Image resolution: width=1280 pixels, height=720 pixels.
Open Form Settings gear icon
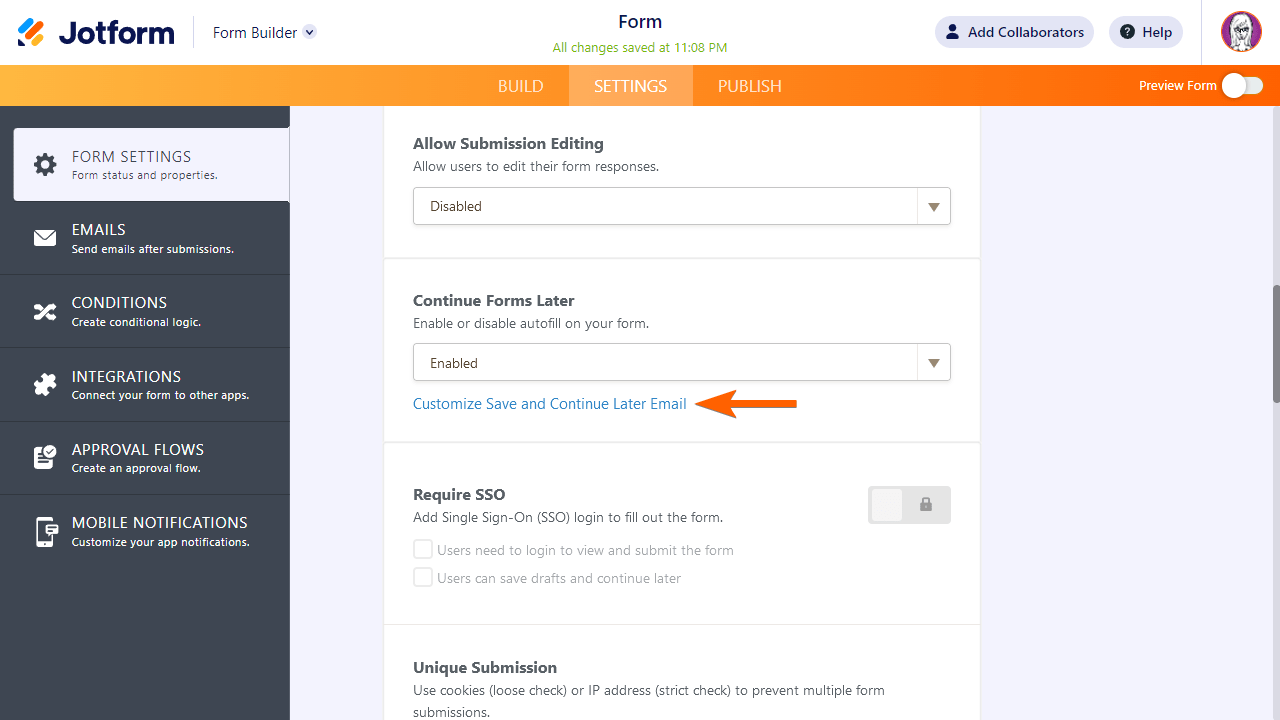pyautogui.click(x=45, y=165)
